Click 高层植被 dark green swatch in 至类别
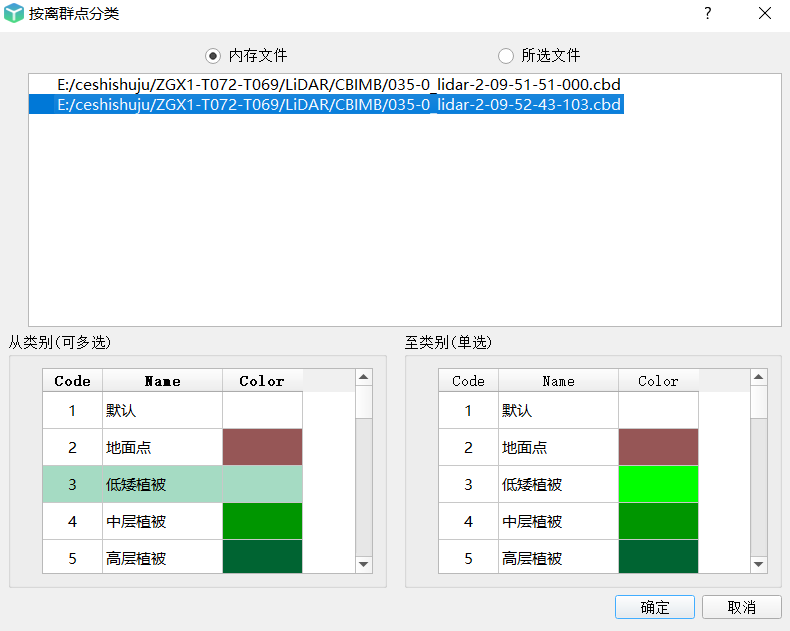Viewport: 790px width, 631px height. 659,557
